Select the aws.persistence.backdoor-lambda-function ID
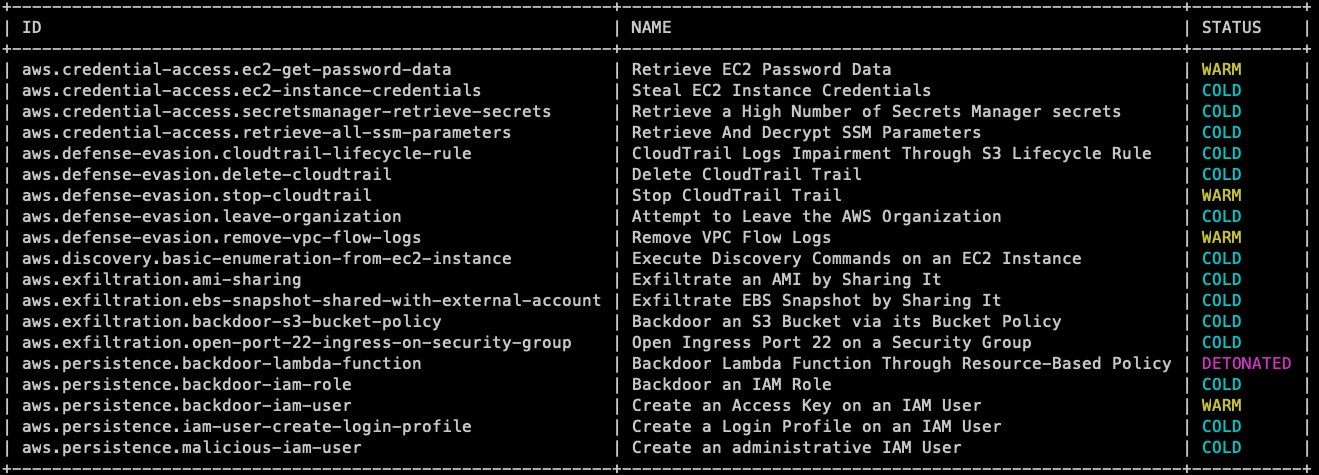 221,363
